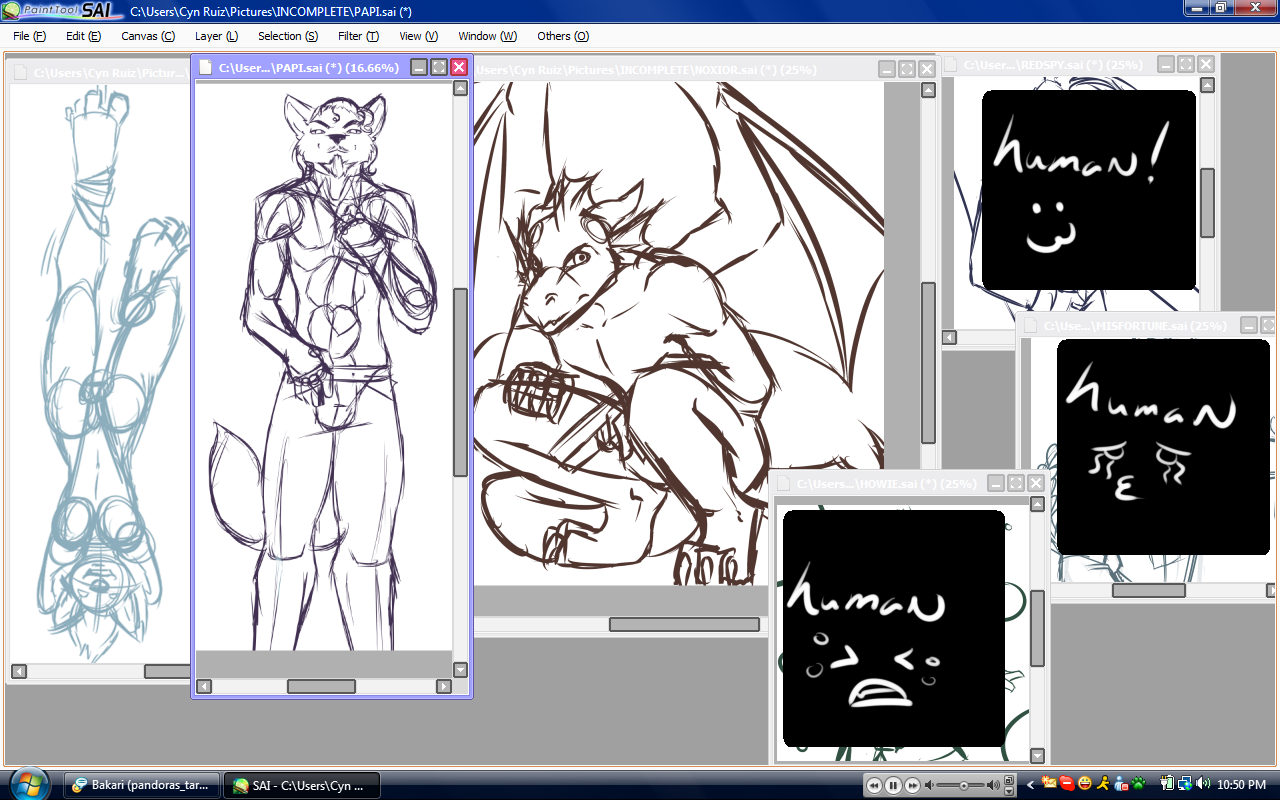This screenshot has height=800, width=1280.
Task: Click the red do-not-disturb tray icon
Action: click(1067, 784)
